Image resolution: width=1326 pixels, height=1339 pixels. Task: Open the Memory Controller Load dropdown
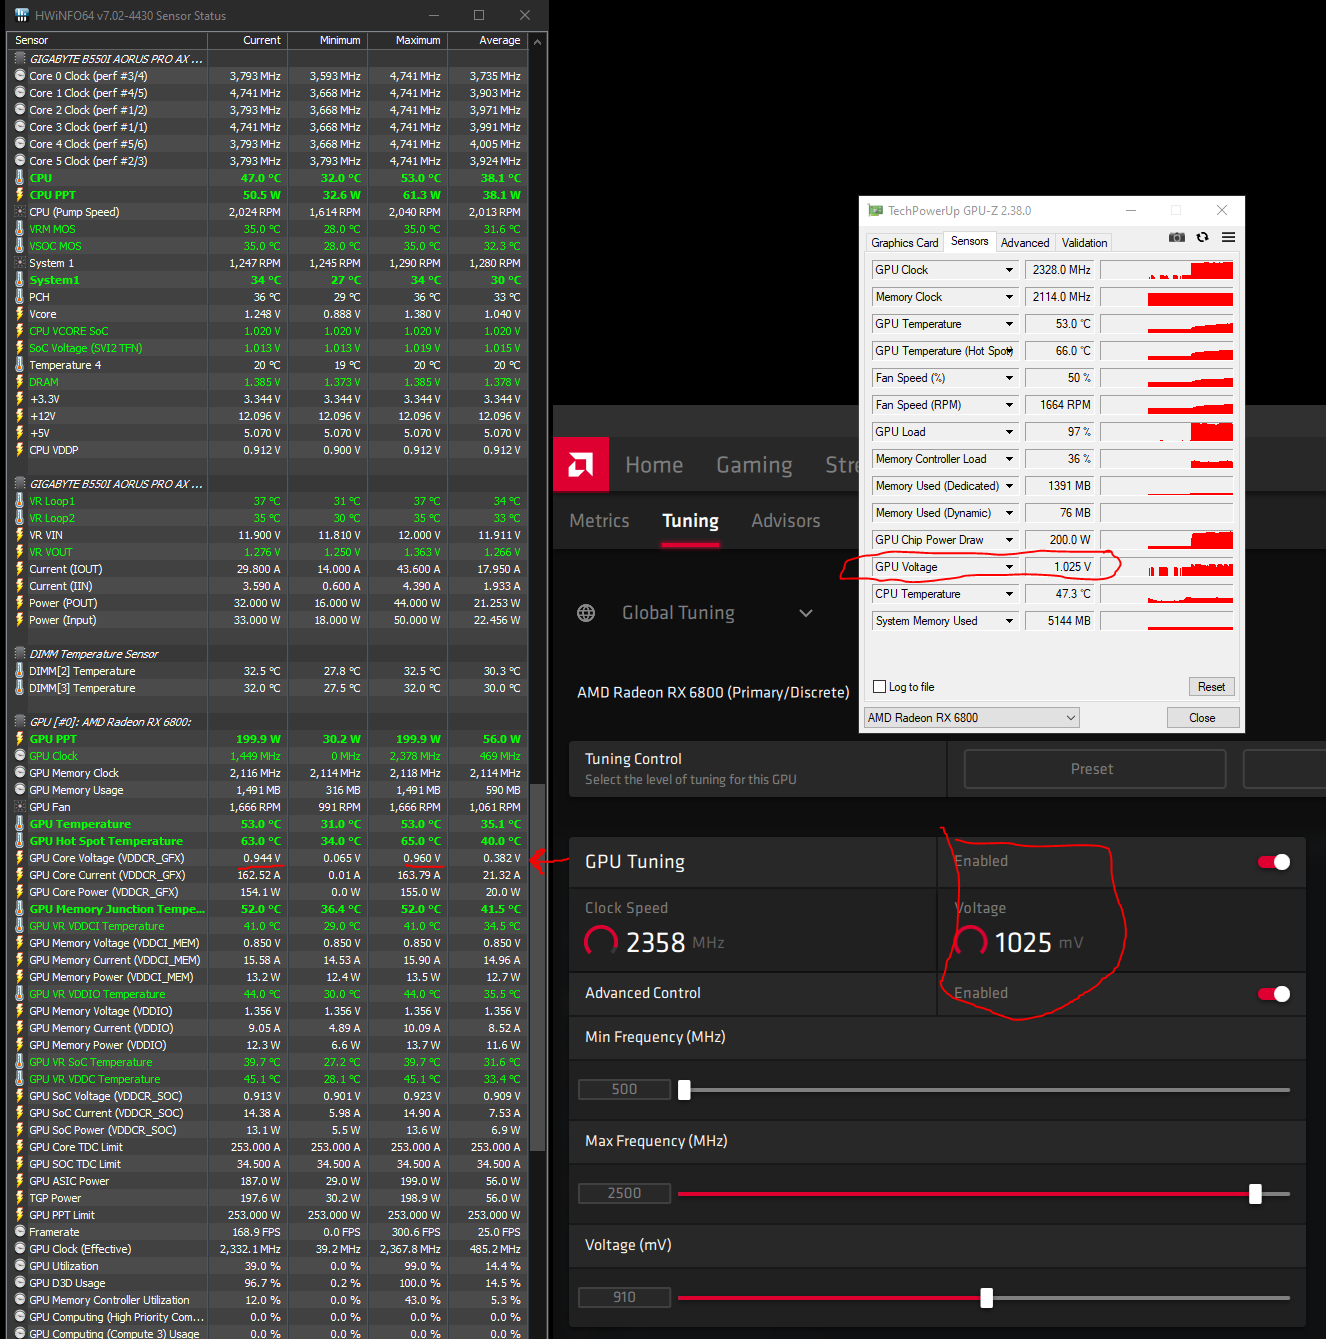pos(1010,459)
